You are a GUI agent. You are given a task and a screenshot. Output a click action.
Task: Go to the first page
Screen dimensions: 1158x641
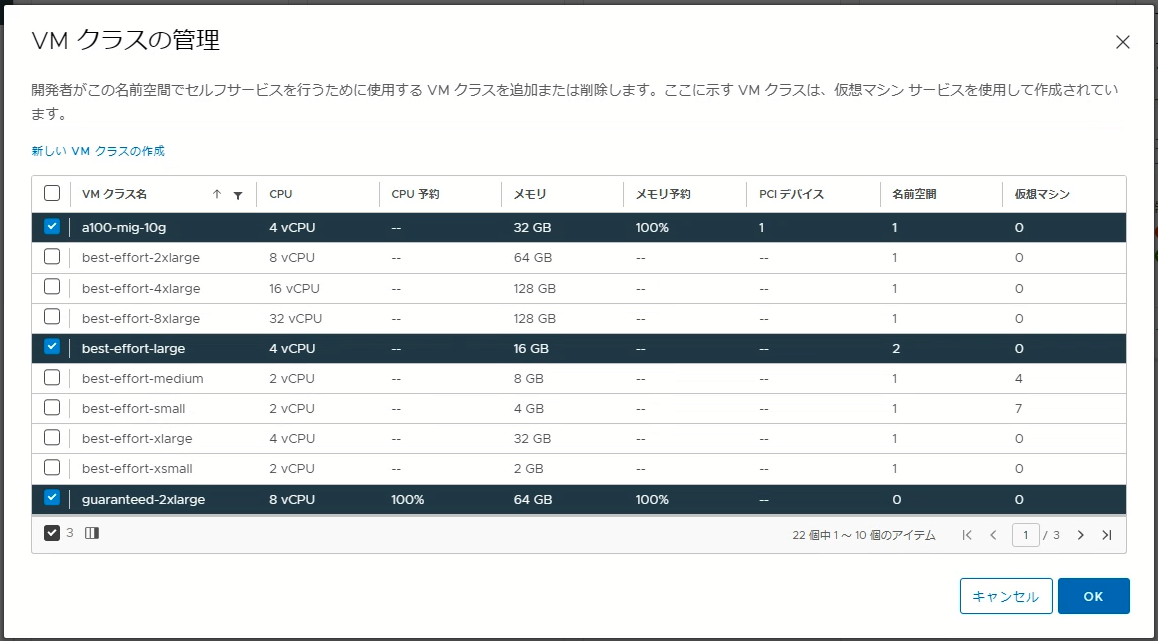(x=967, y=535)
